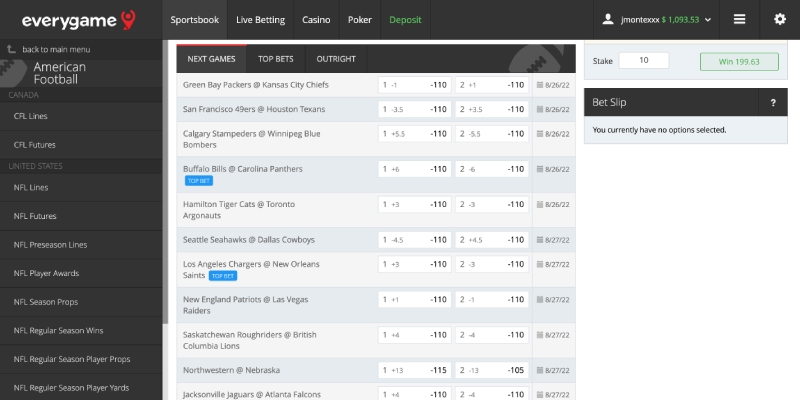The image size is (800, 400).
Task: Bet Calgary Stampeders +5.5
Action: click(414, 134)
